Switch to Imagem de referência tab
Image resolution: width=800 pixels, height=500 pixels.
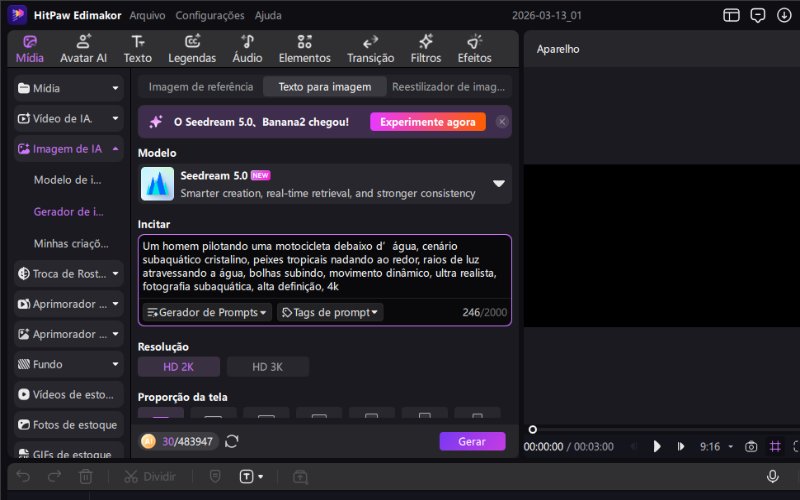click(201, 87)
